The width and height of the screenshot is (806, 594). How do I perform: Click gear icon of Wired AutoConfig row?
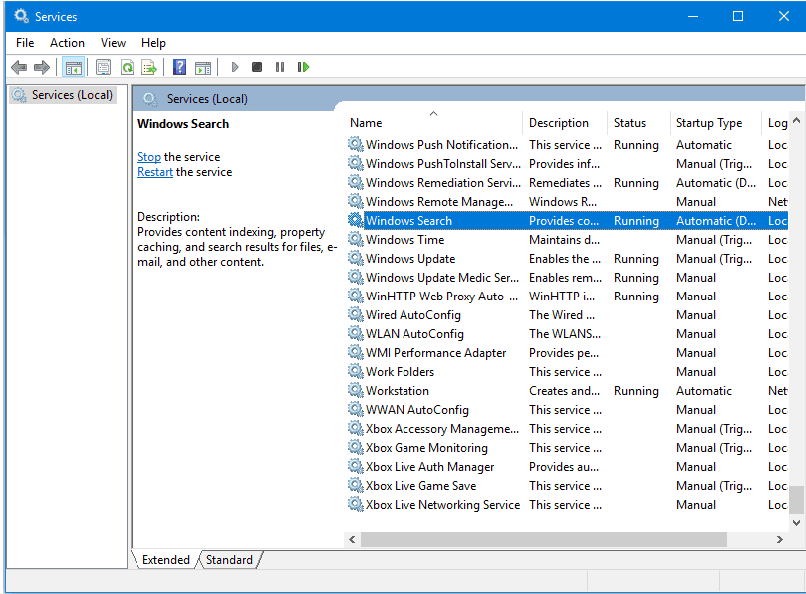point(356,314)
